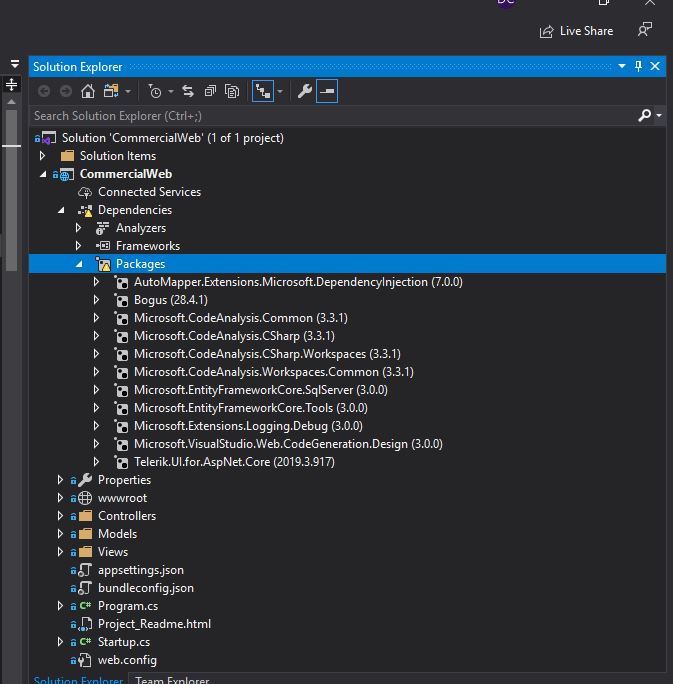
Task: Click Sync with Active Document icon
Action: click(x=188, y=91)
